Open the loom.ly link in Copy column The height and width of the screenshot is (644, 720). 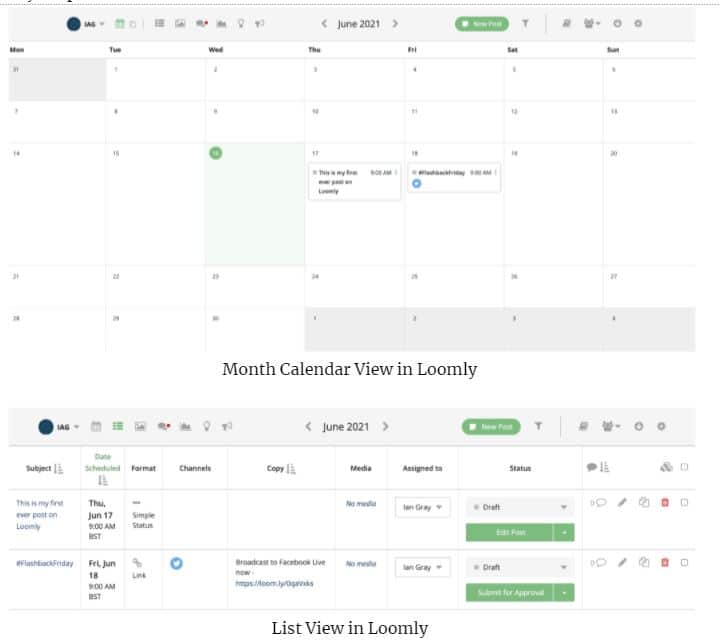pyautogui.click(x=274, y=583)
